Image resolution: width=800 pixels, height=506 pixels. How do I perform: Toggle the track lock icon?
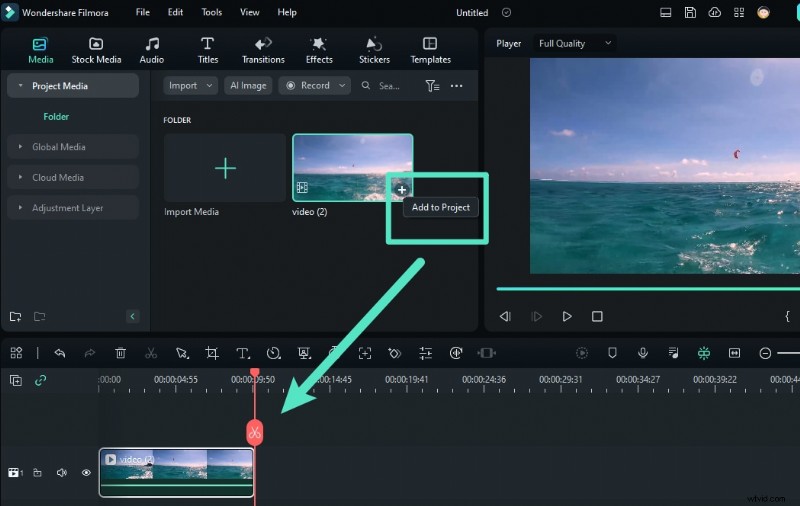tap(37, 472)
